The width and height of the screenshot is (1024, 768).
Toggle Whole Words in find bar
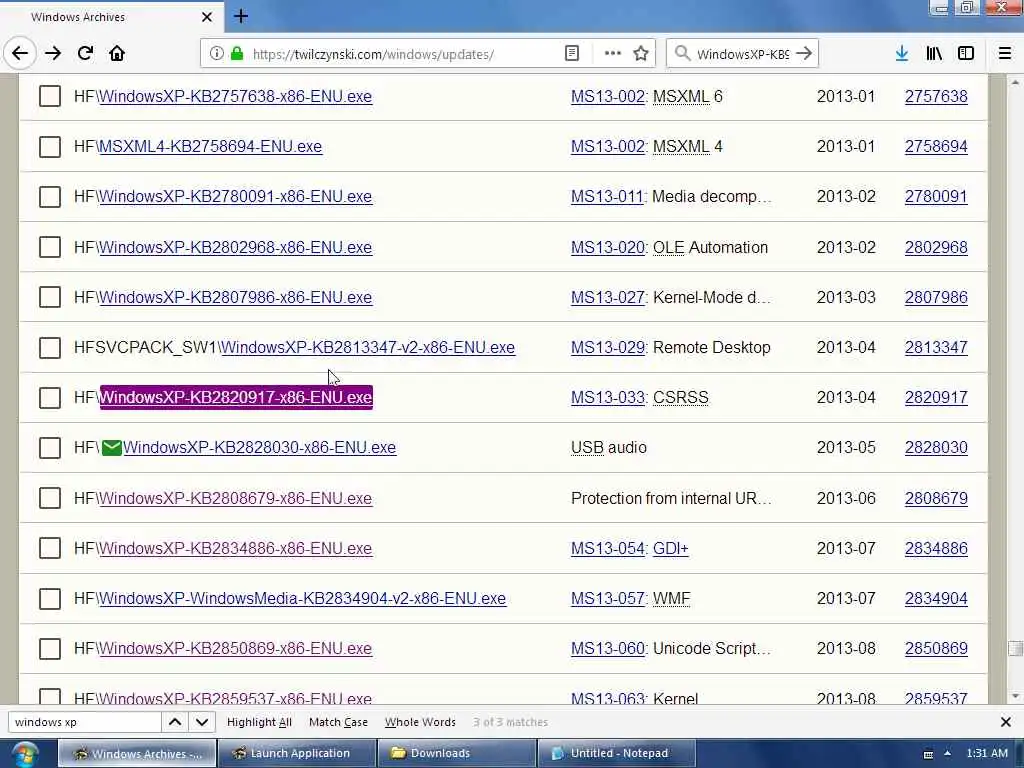[420, 722]
